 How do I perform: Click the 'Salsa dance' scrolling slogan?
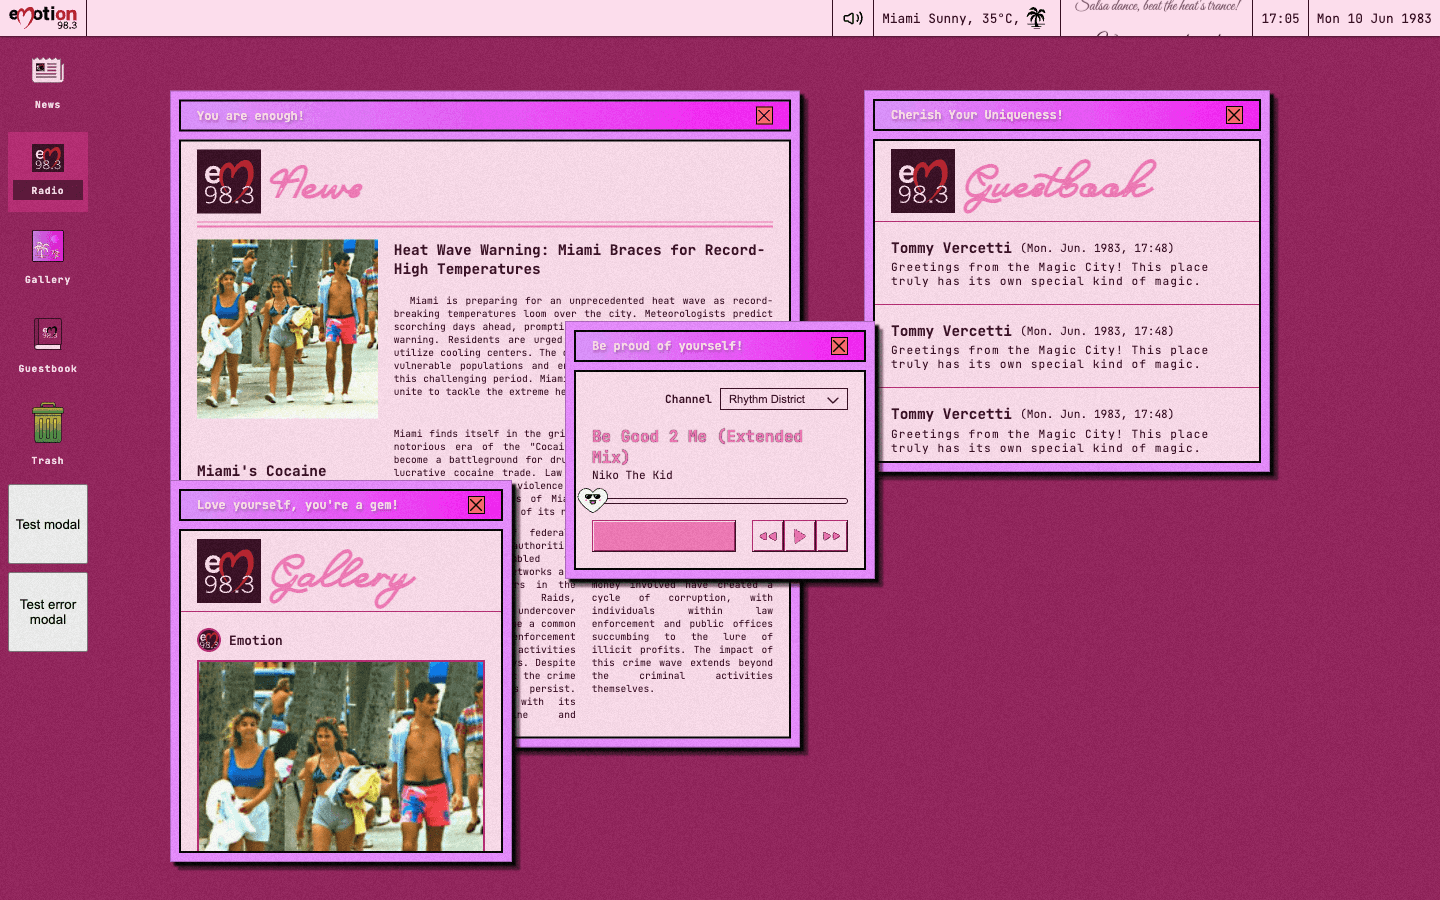(x=1157, y=7)
